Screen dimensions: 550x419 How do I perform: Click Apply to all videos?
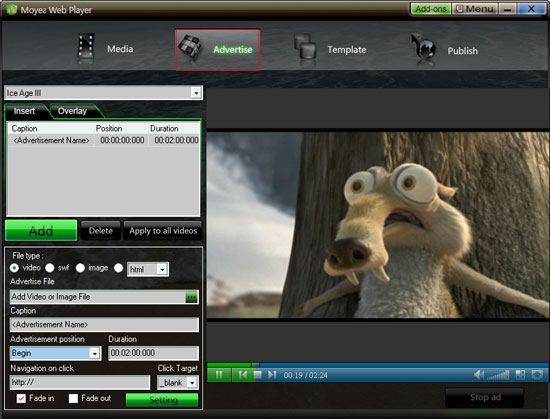[x=163, y=231]
